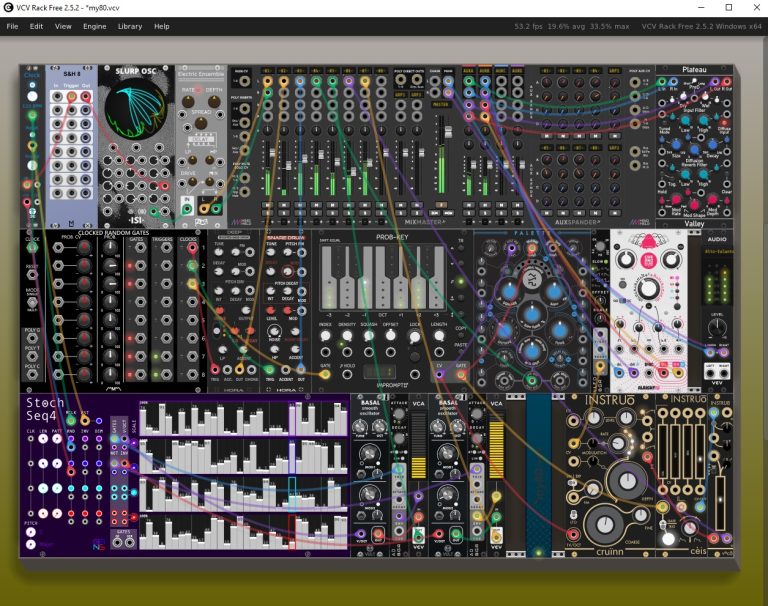Click top sequence bar display in Stoch Seq4
This screenshot has height=606, width=768.
243,418
